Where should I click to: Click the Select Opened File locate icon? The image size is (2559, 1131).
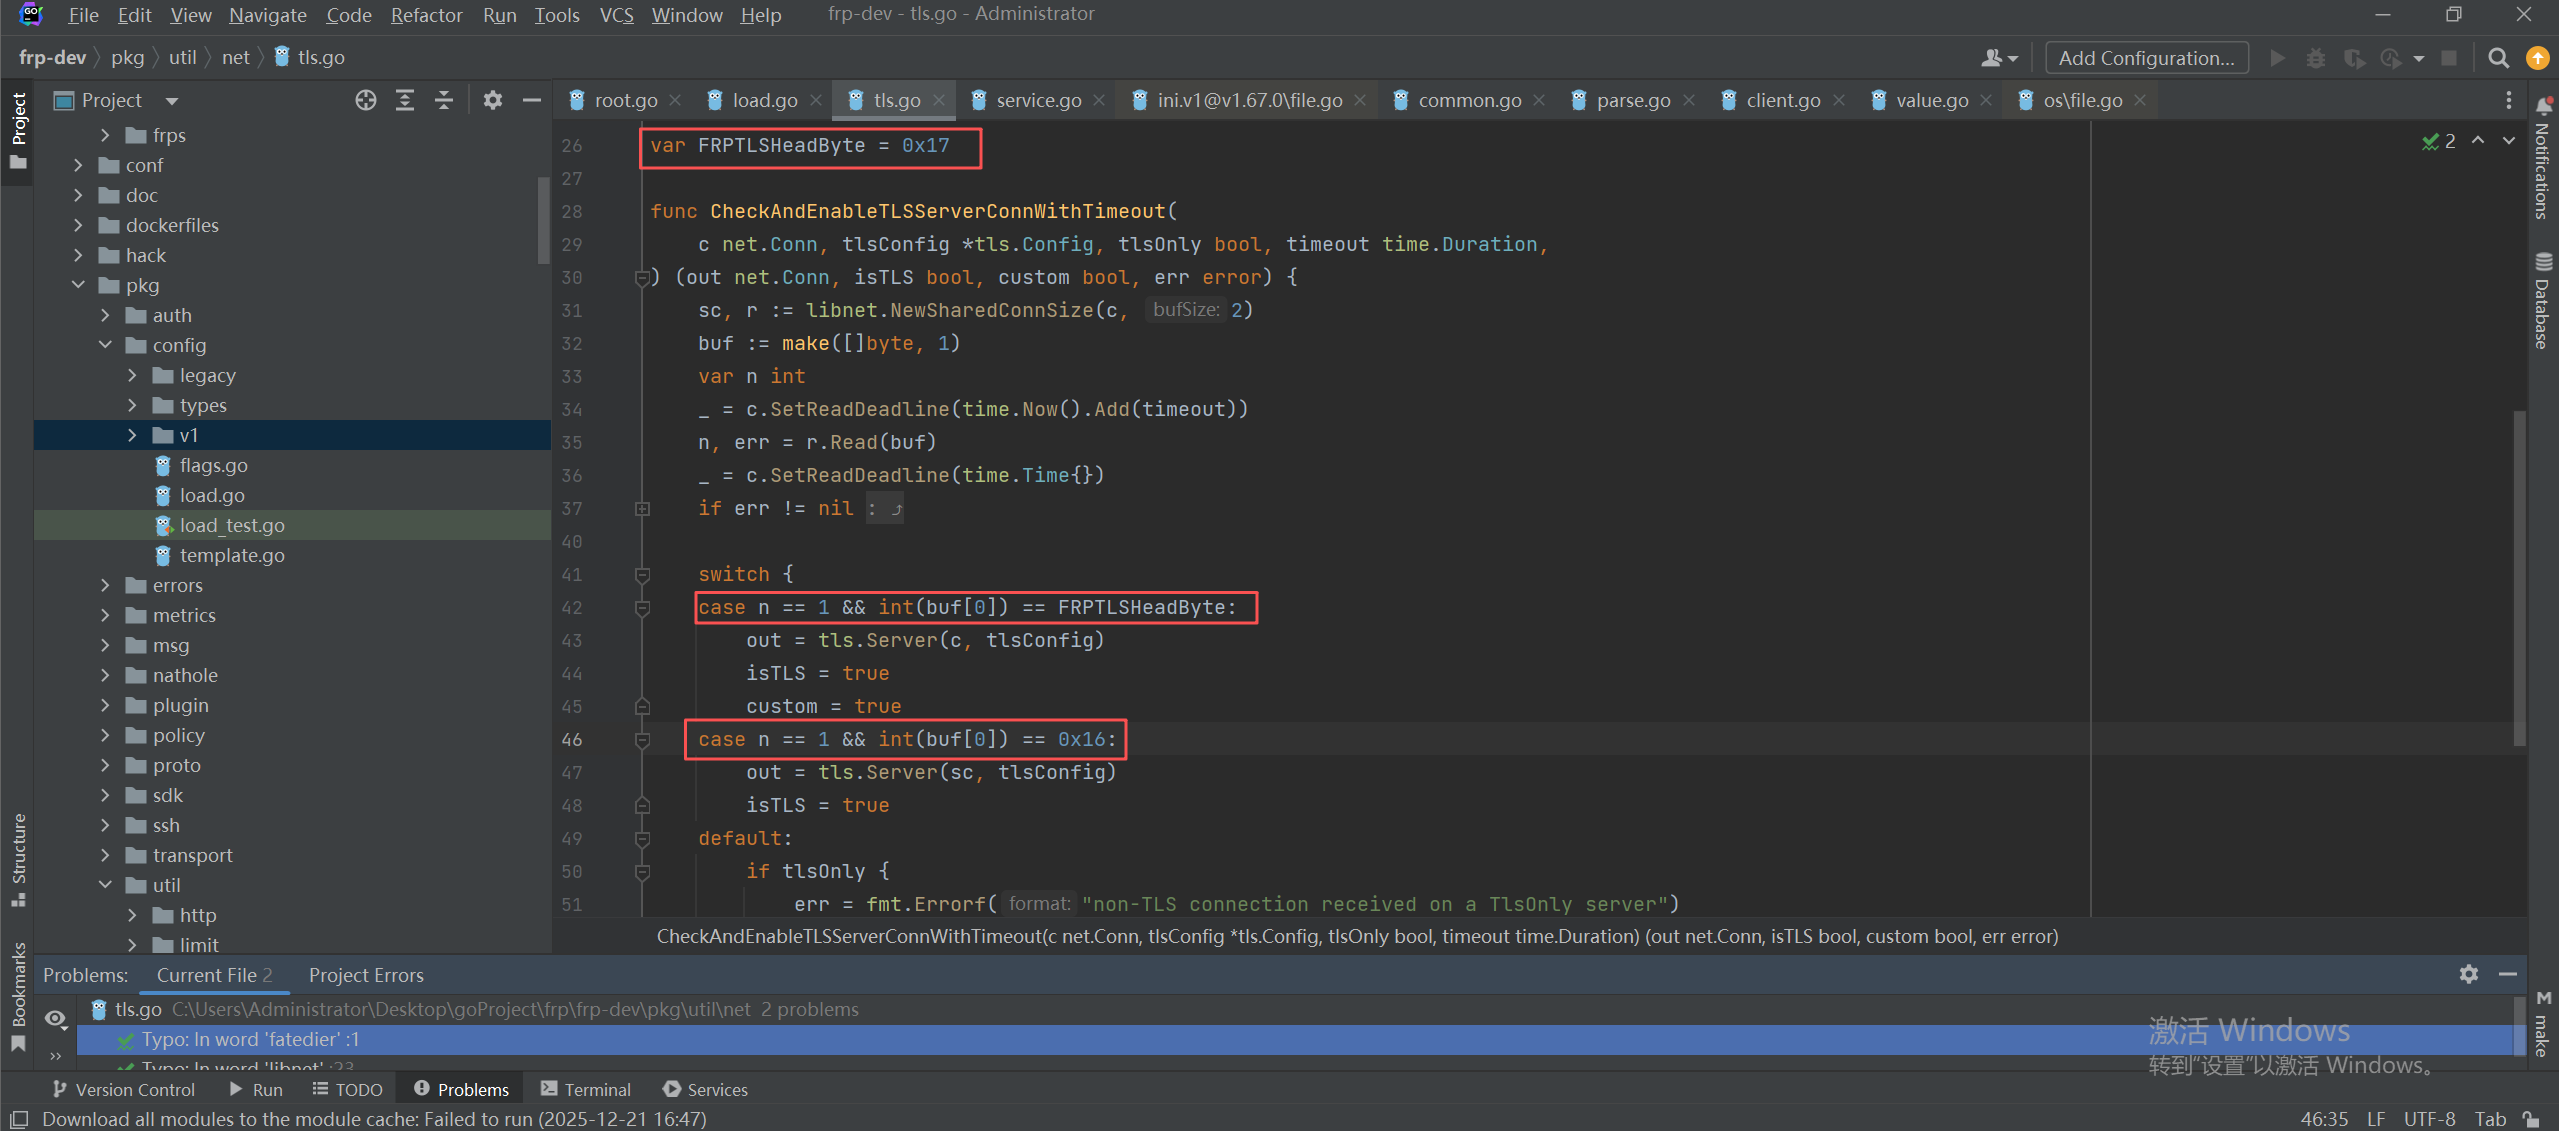(366, 100)
